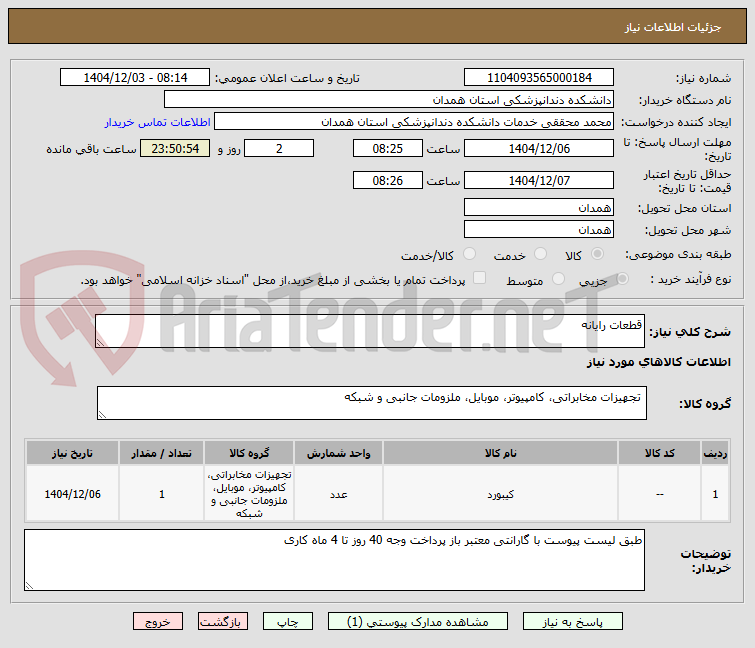Screen dimensions: 755x648
Task: Click the تعداد / مقدار column header
Action: pos(161,453)
